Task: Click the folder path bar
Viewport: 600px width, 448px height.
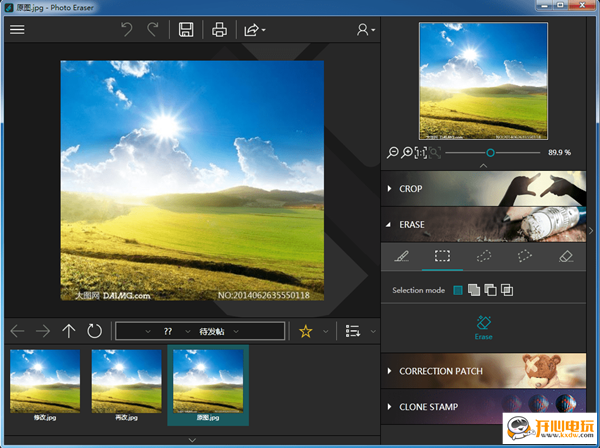Action: pyautogui.click(x=200, y=331)
